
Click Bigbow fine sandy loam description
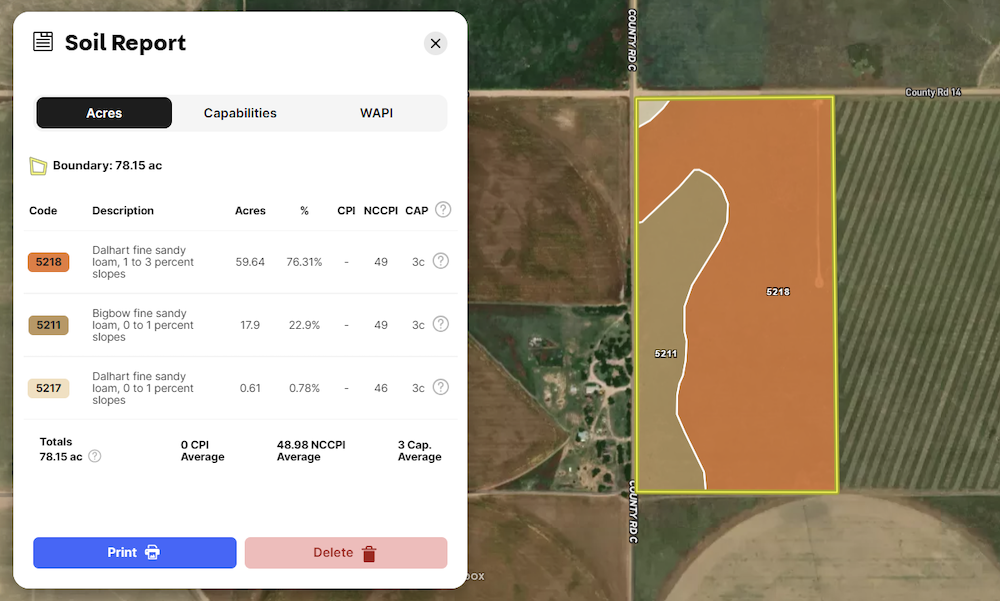point(143,325)
